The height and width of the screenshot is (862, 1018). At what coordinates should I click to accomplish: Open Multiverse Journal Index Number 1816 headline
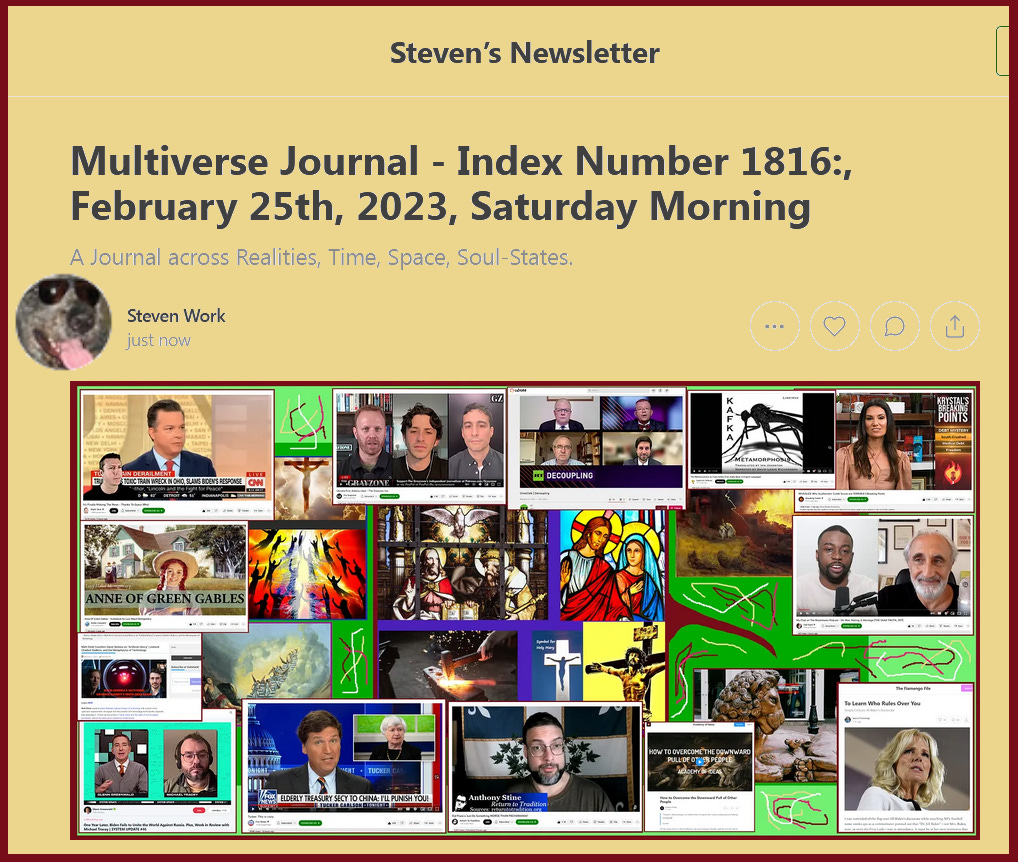[461, 184]
